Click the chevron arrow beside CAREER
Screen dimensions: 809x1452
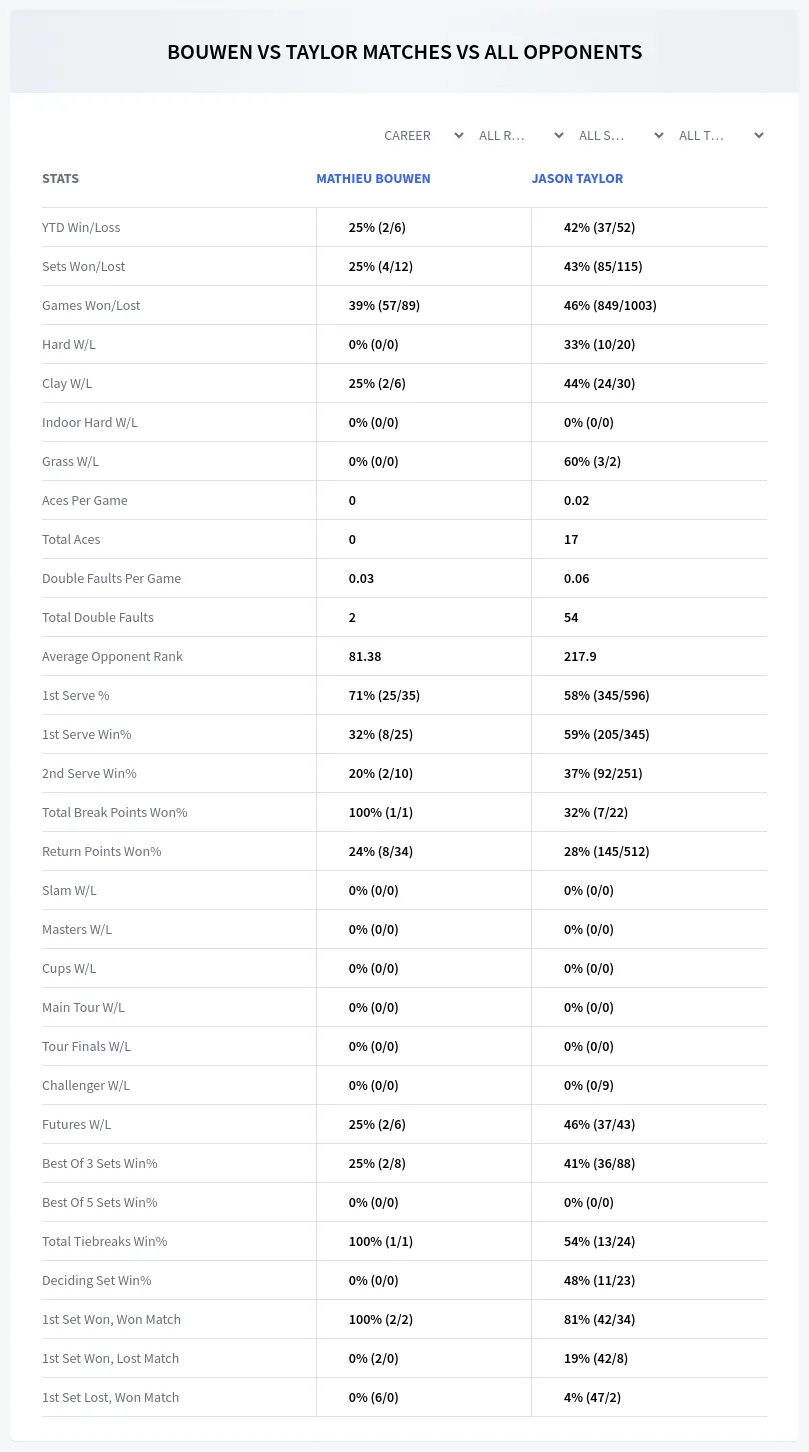(459, 135)
